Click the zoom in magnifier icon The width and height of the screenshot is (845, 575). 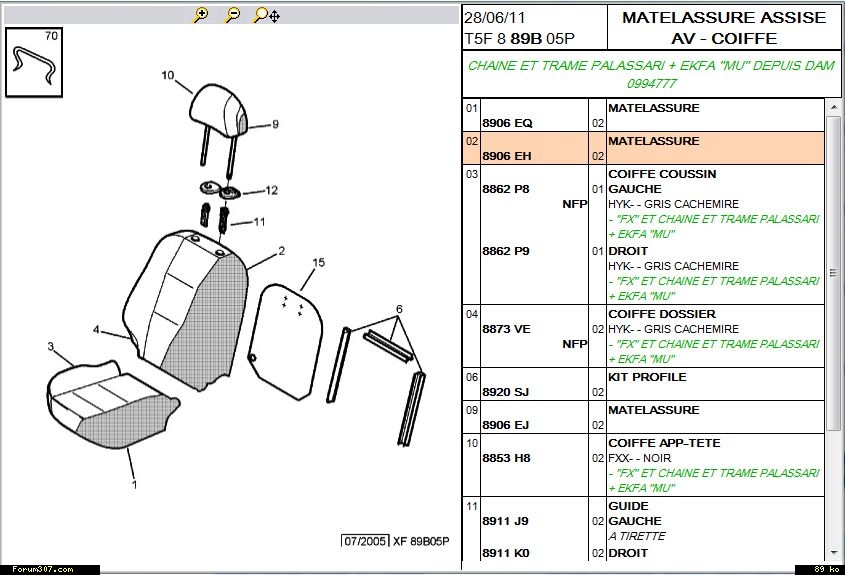(x=201, y=15)
